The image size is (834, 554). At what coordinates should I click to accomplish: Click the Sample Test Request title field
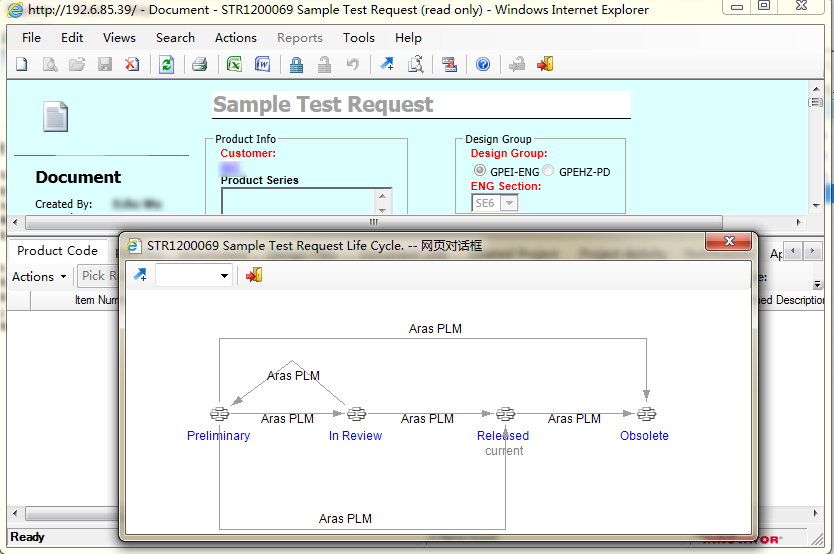pyautogui.click(x=421, y=105)
